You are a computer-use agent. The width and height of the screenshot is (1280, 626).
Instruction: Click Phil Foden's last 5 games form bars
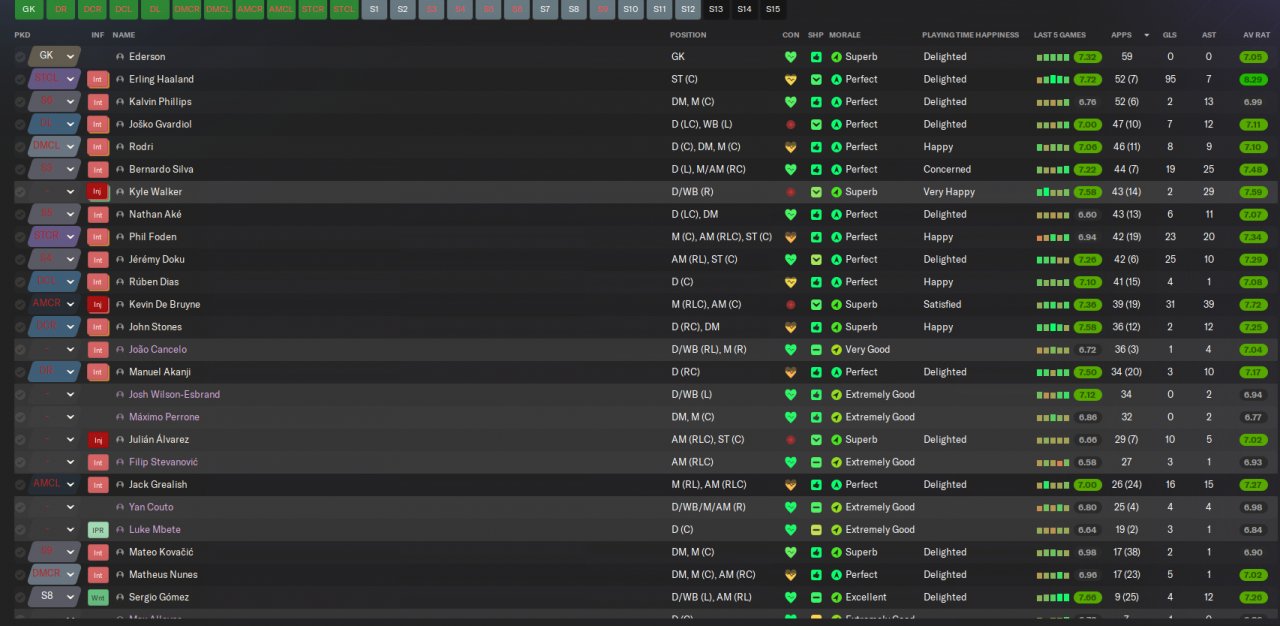1052,237
